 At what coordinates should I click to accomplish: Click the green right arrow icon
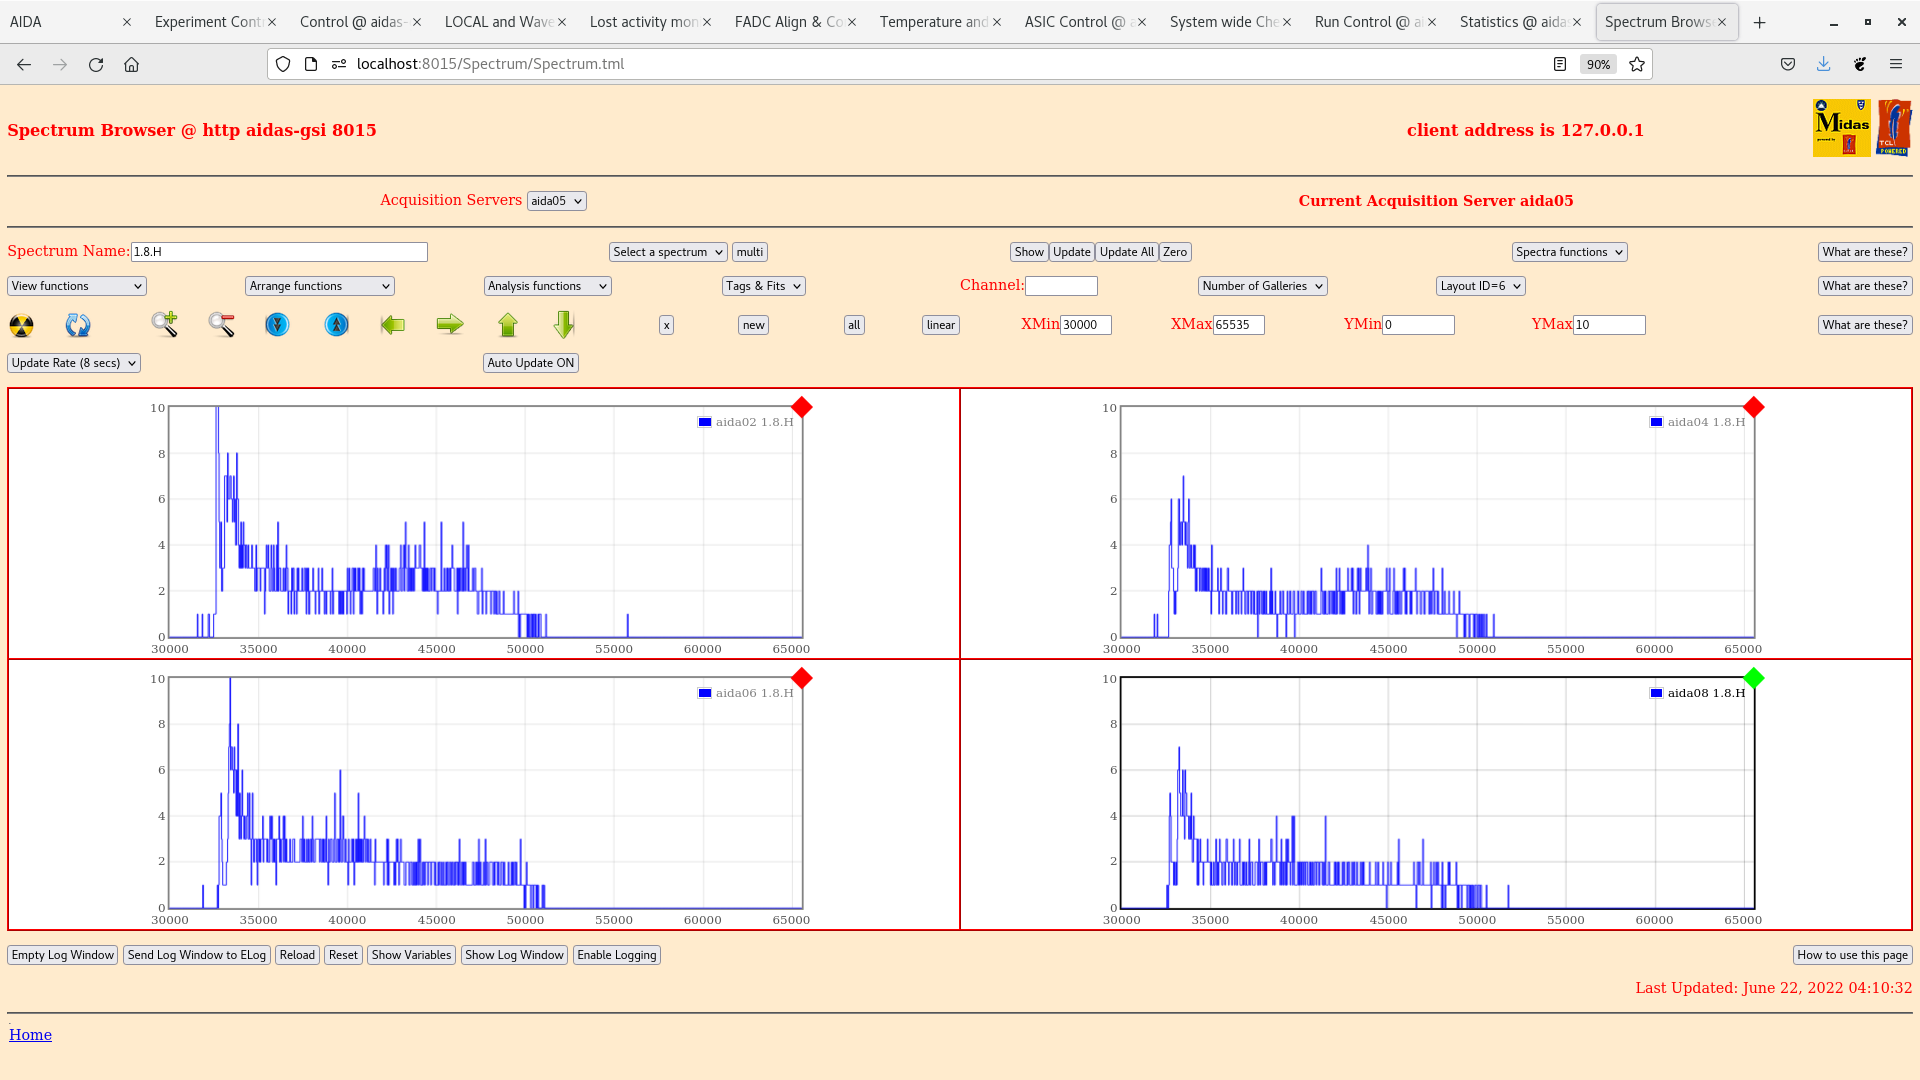point(450,324)
